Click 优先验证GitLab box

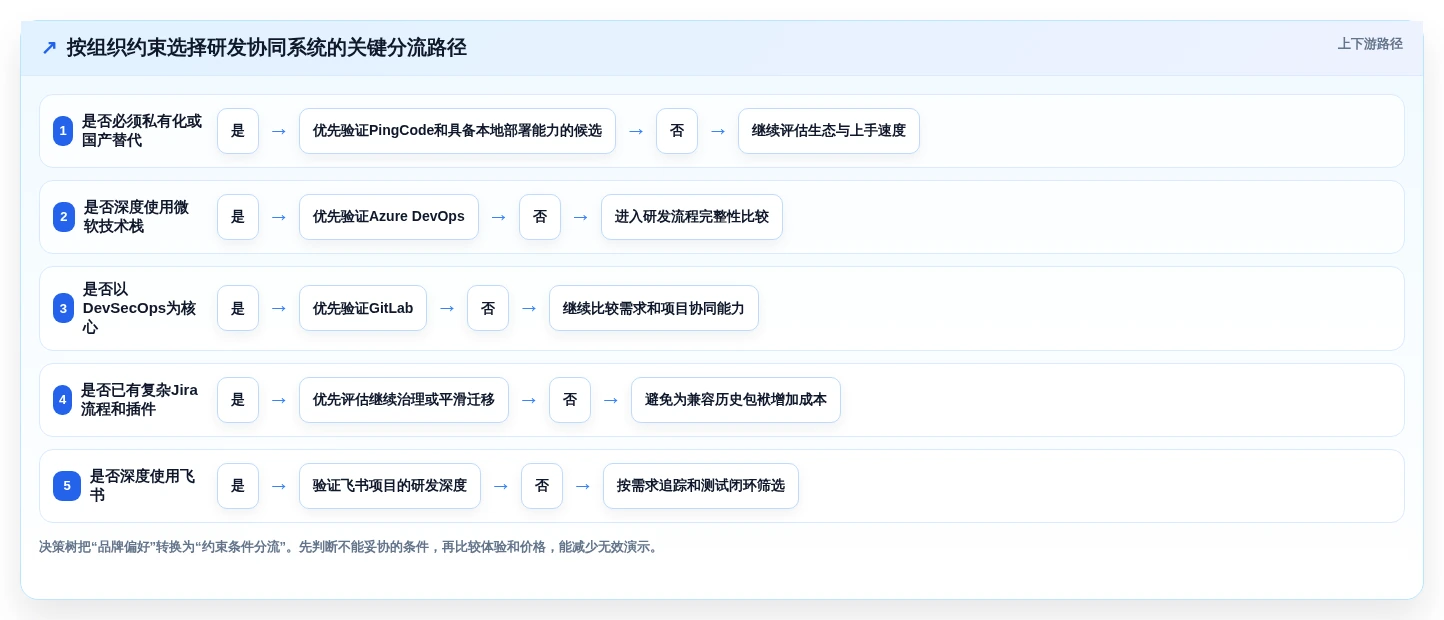tap(363, 308)
